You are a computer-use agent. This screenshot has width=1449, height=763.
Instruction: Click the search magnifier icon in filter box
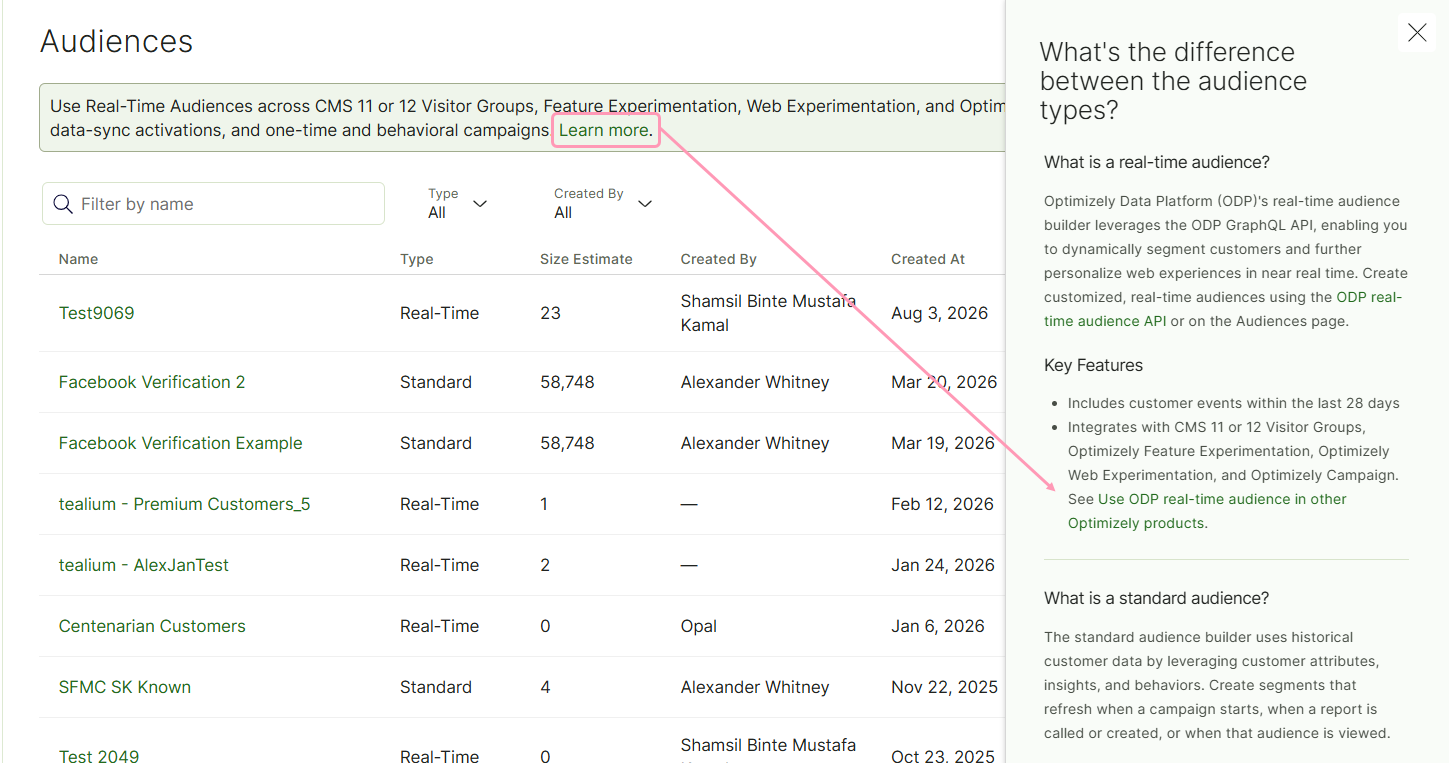click(x=63, y=204)
